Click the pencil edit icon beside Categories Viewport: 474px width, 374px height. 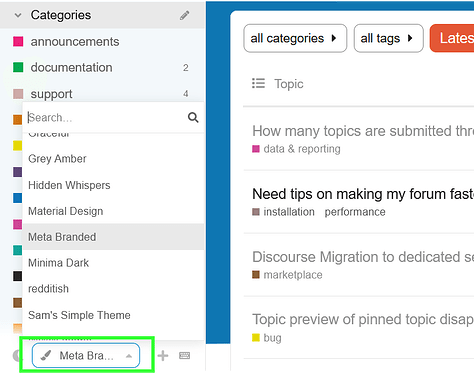[184, 15]
